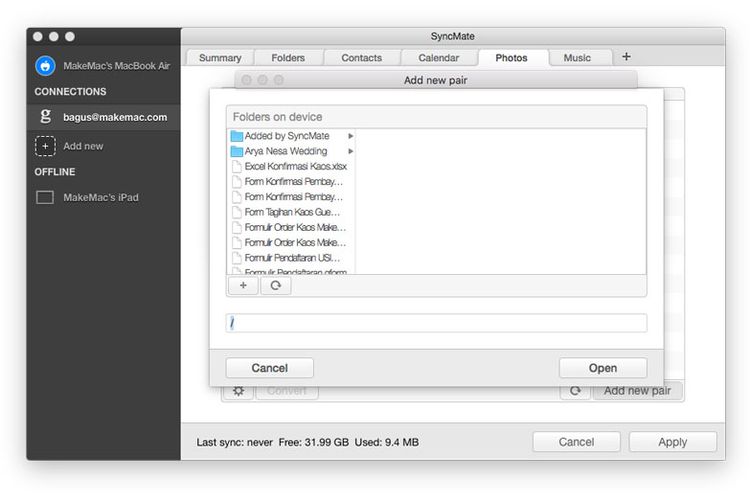Select the Arya Nesa Wedding folder icon
Image resolution: width=750 pixels, height=500 pixels.
(236, 151)
